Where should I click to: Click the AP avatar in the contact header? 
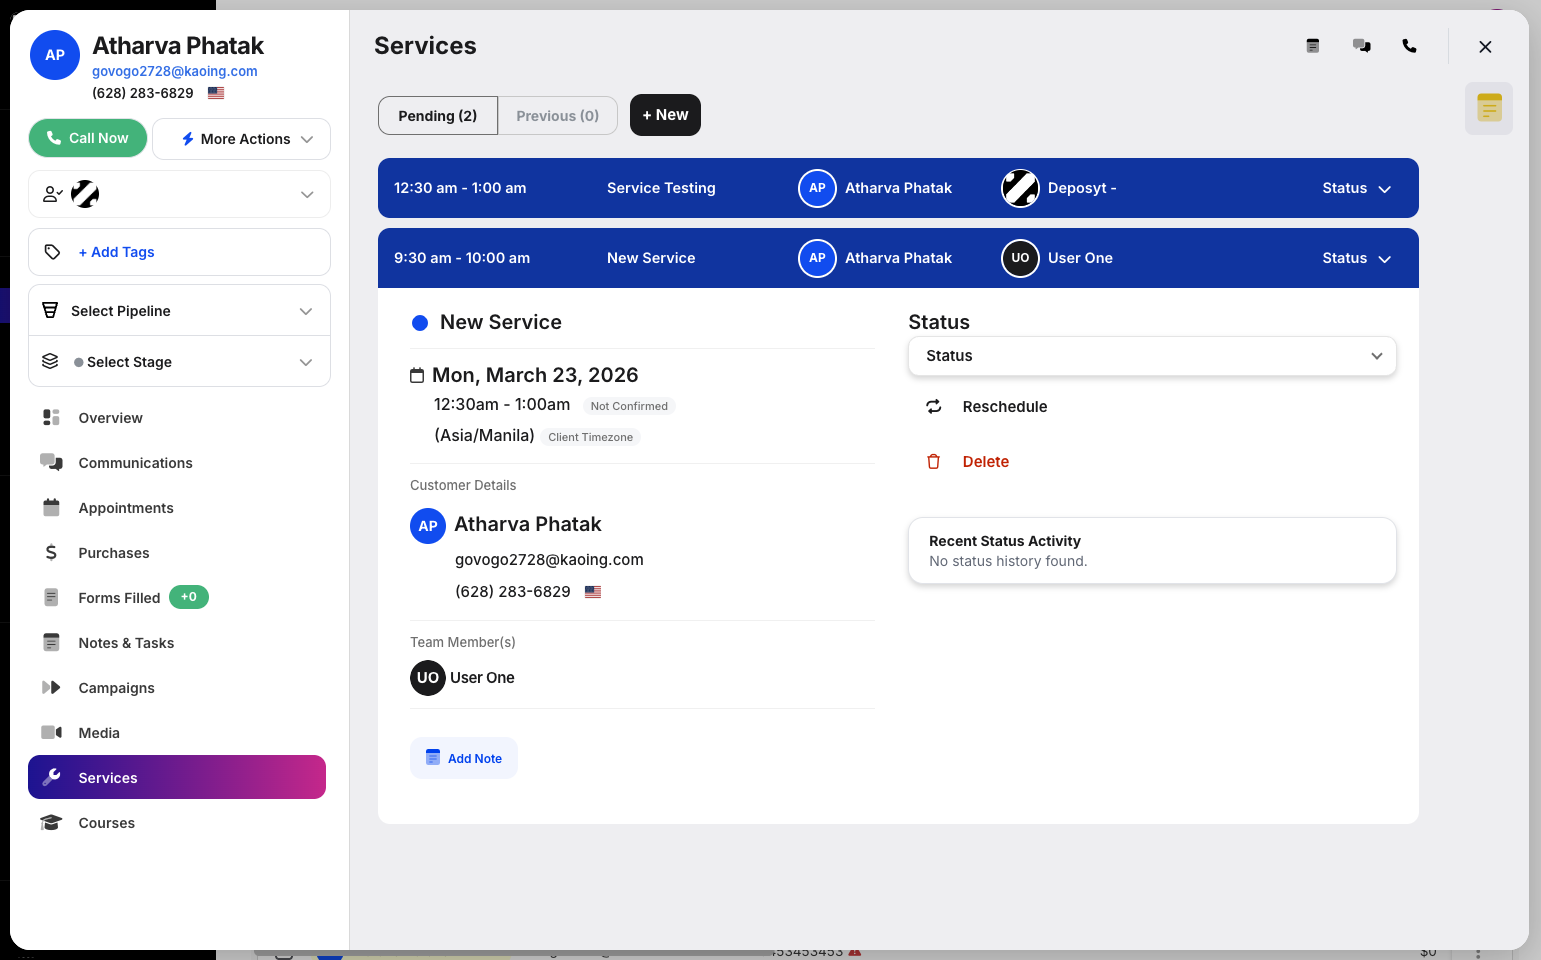[x=55, y=55]
